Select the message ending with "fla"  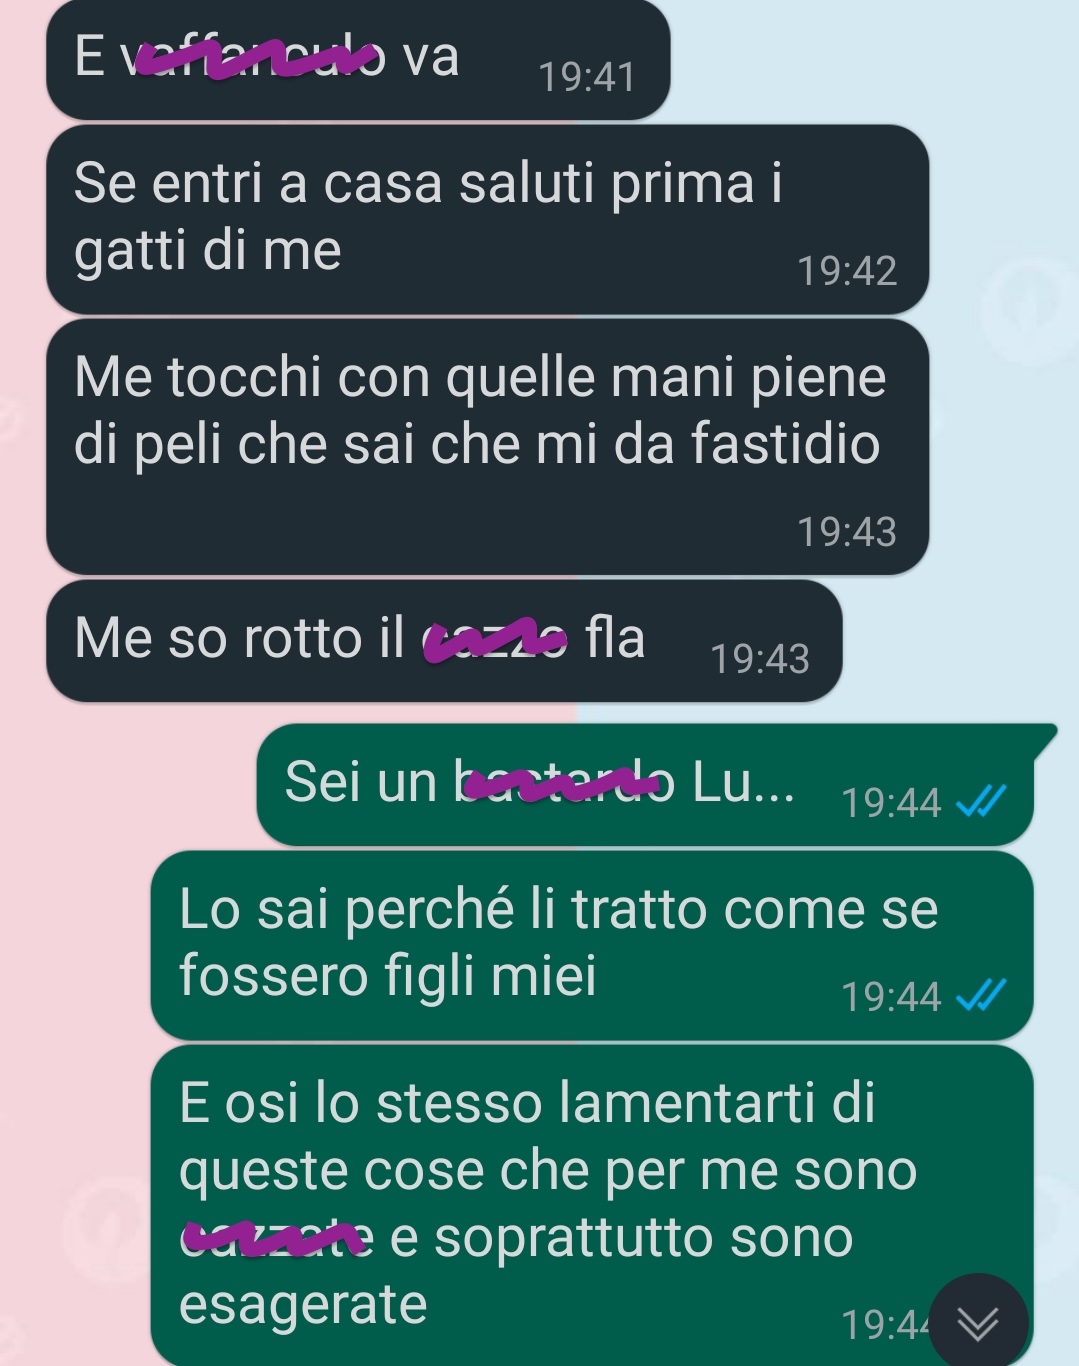pos(444,641)
